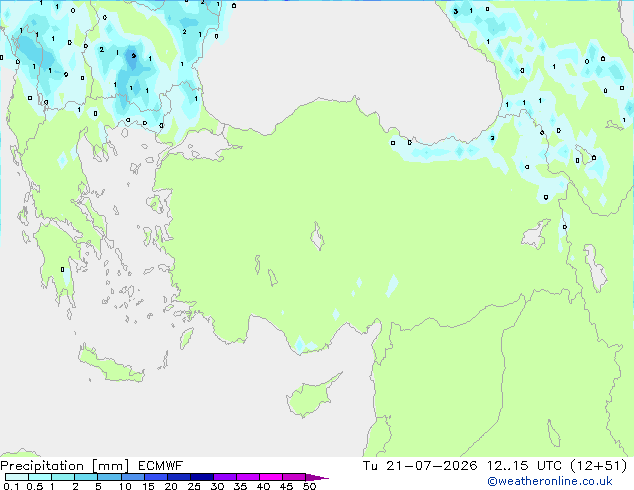
Task: Click the '12..15 UTC' time range text
Action: pyautogui.click(x=524, y=466)
